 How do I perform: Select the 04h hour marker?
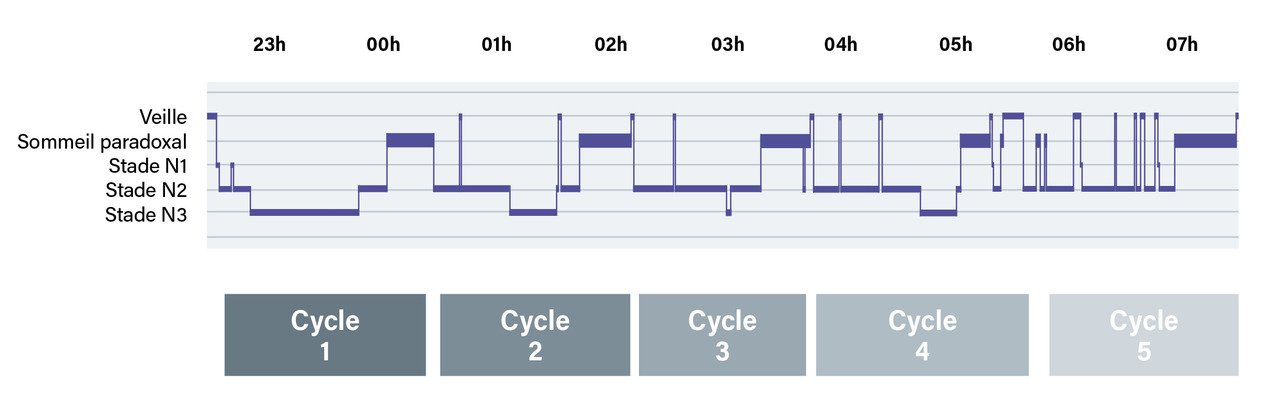[840, 45]
